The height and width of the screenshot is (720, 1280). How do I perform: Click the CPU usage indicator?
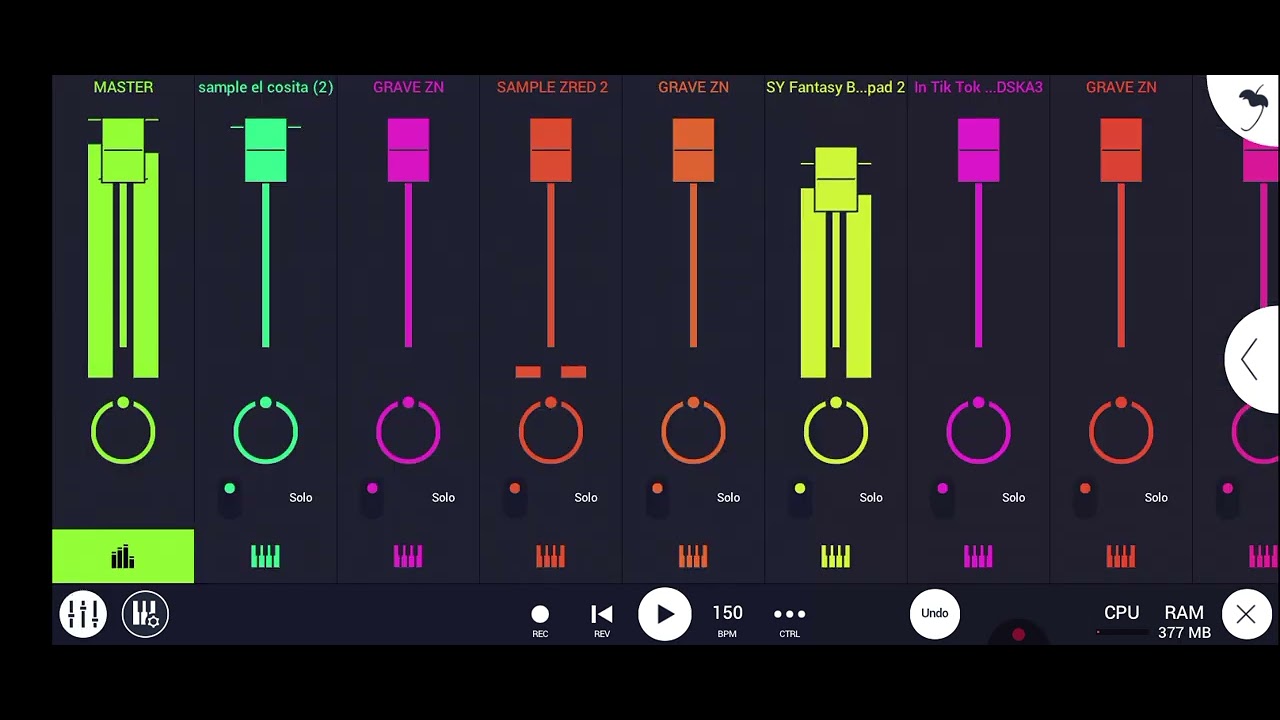(x=1121, y=619)
